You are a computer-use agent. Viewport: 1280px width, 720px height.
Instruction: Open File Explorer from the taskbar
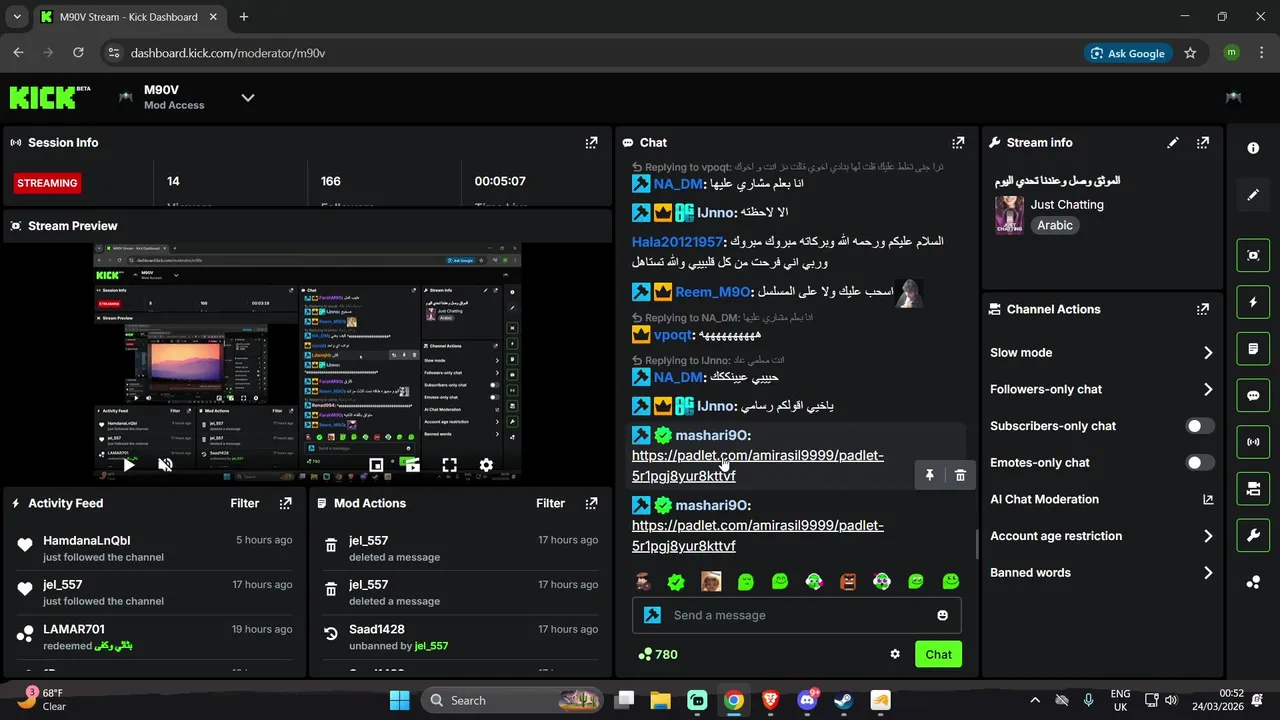click(x=661, y=700)
